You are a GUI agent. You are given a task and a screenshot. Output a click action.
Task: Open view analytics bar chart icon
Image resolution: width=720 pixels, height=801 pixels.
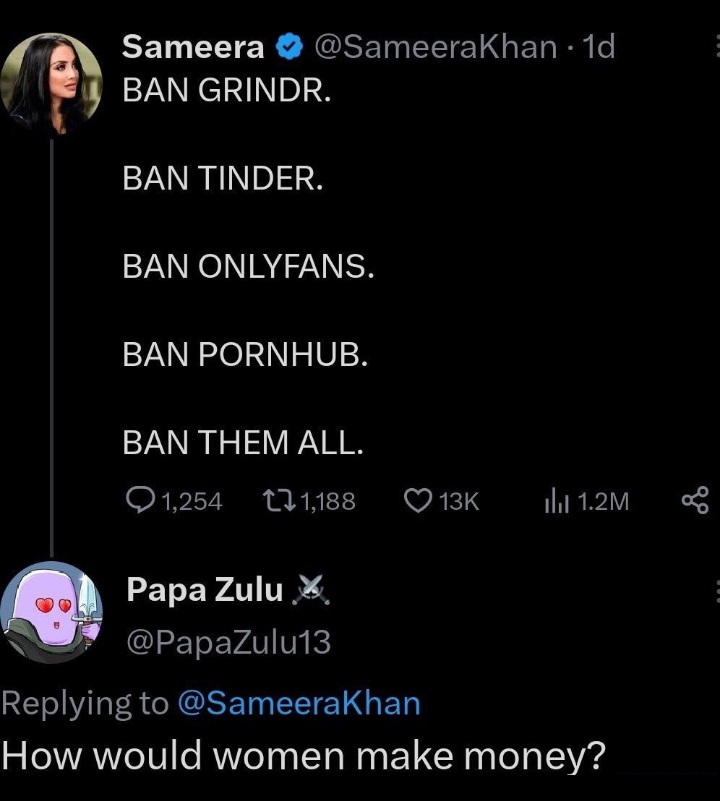pyautogui.click(x=556, y=500)
